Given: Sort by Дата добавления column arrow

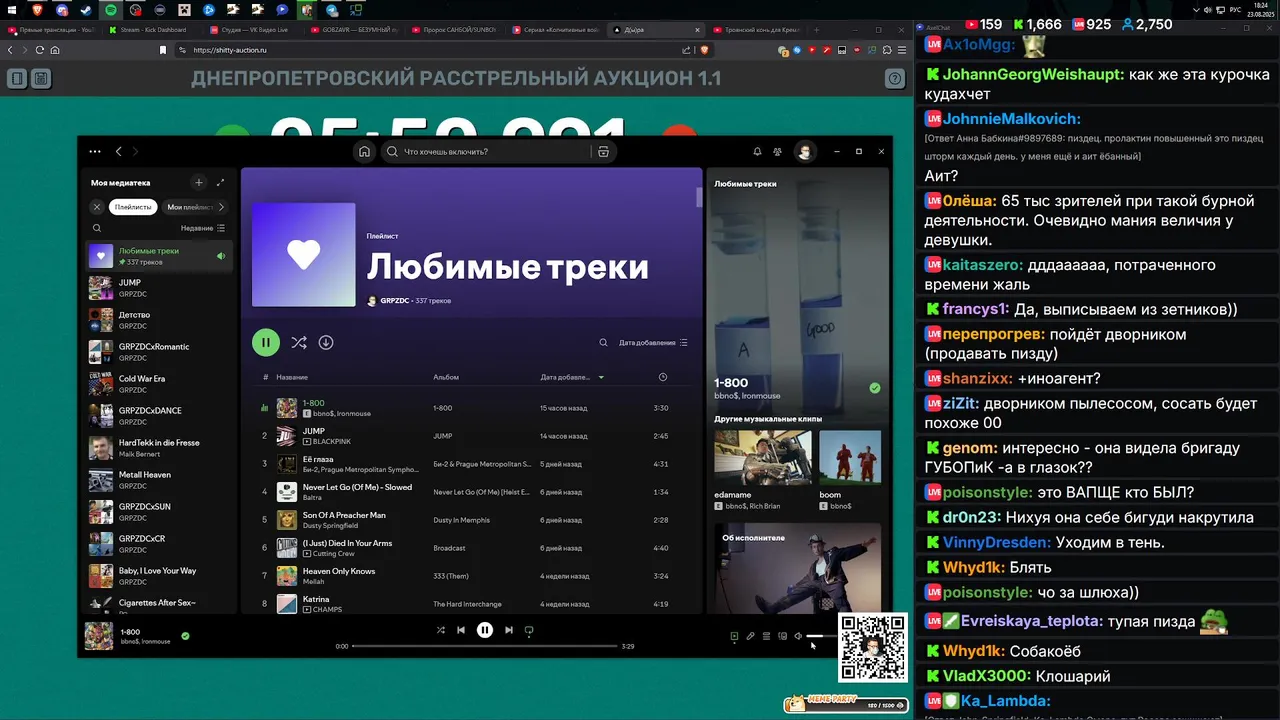Looking at the screenshot, I should [601, 377].
